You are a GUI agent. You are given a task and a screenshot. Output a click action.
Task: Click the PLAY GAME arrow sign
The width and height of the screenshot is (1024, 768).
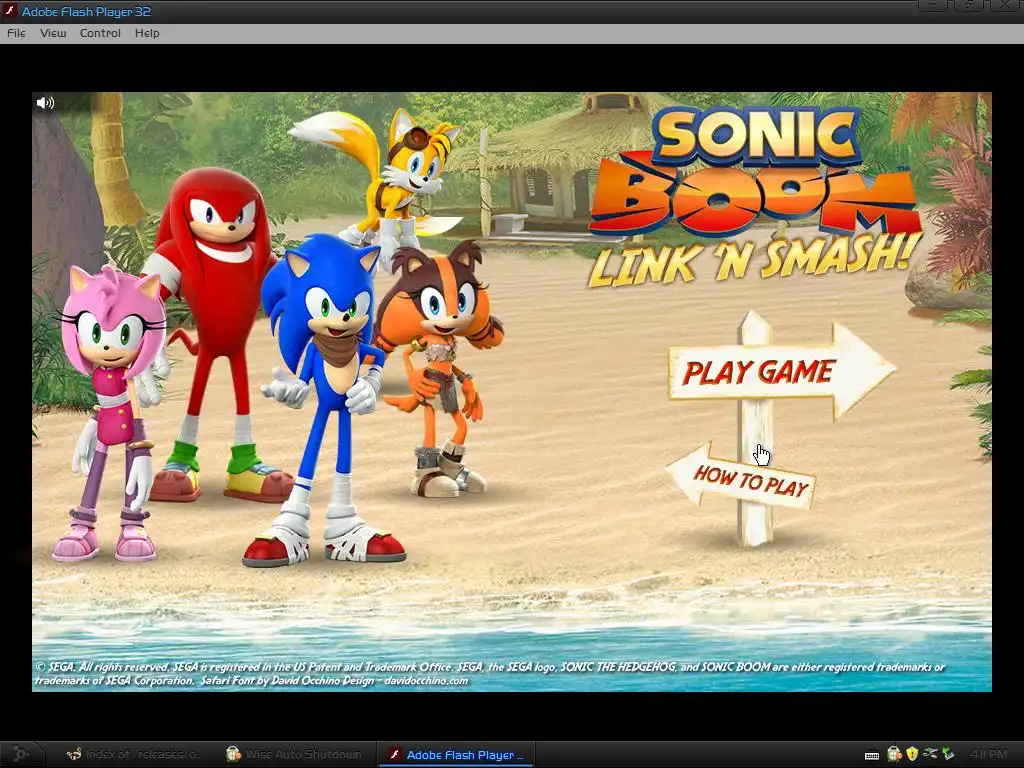(x=782, y=372)
